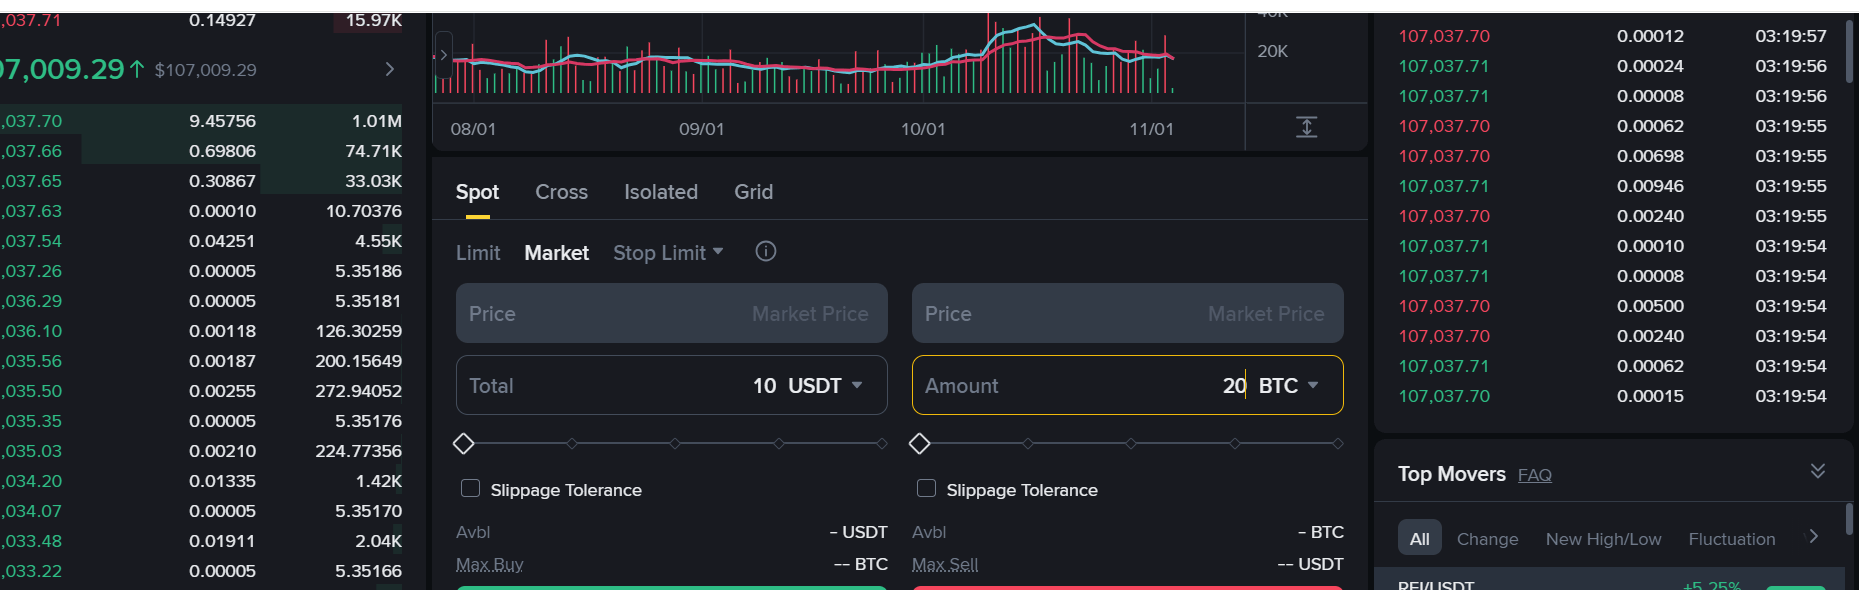Open price details chevron beside $107,009.29

390,69
